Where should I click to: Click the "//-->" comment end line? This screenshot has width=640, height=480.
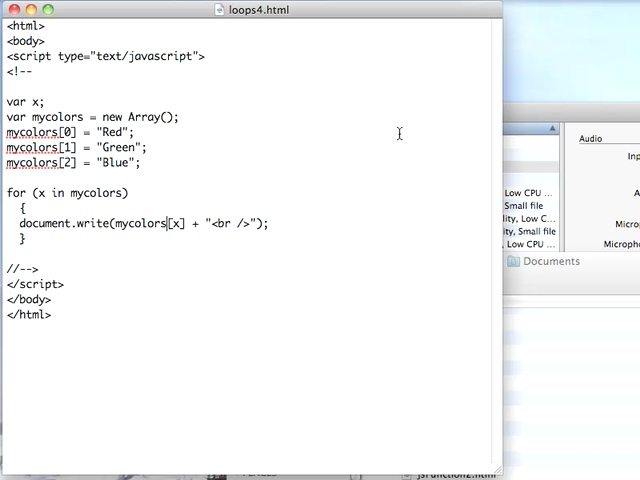[x=22, y=269]
